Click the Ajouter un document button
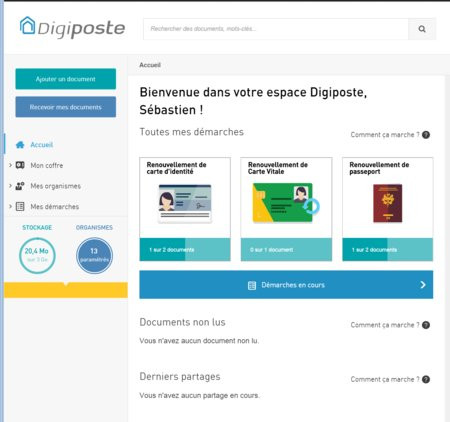The width and height of the screenshot is (450, 422). (66, 79)
